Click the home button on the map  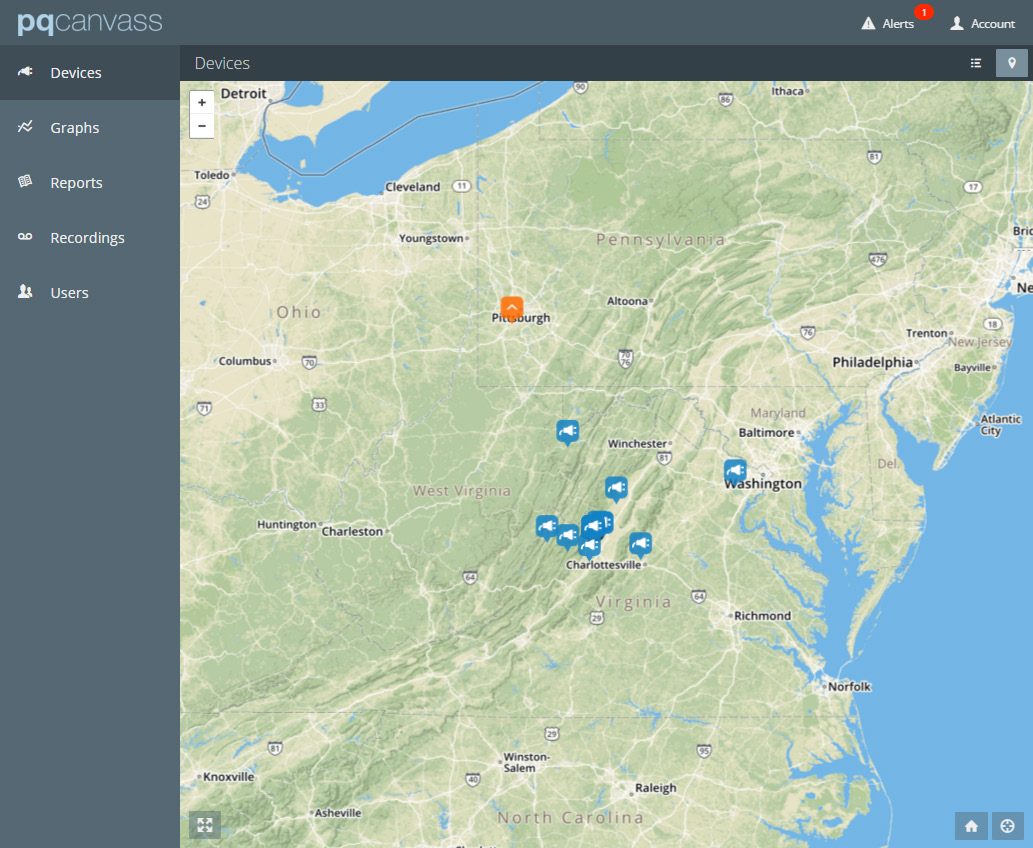(x=971, y=826)
